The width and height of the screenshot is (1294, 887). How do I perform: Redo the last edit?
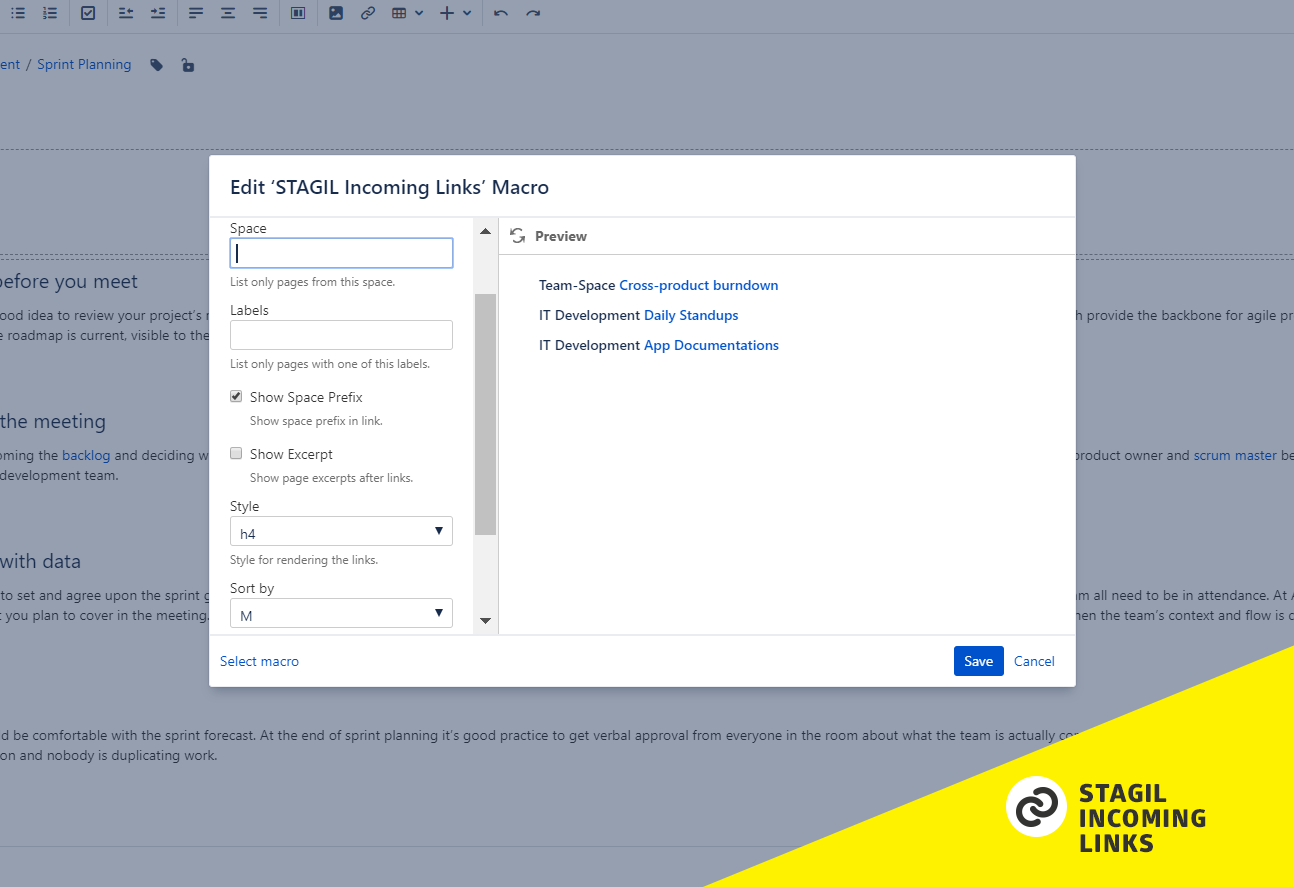[x=533, y=13]
